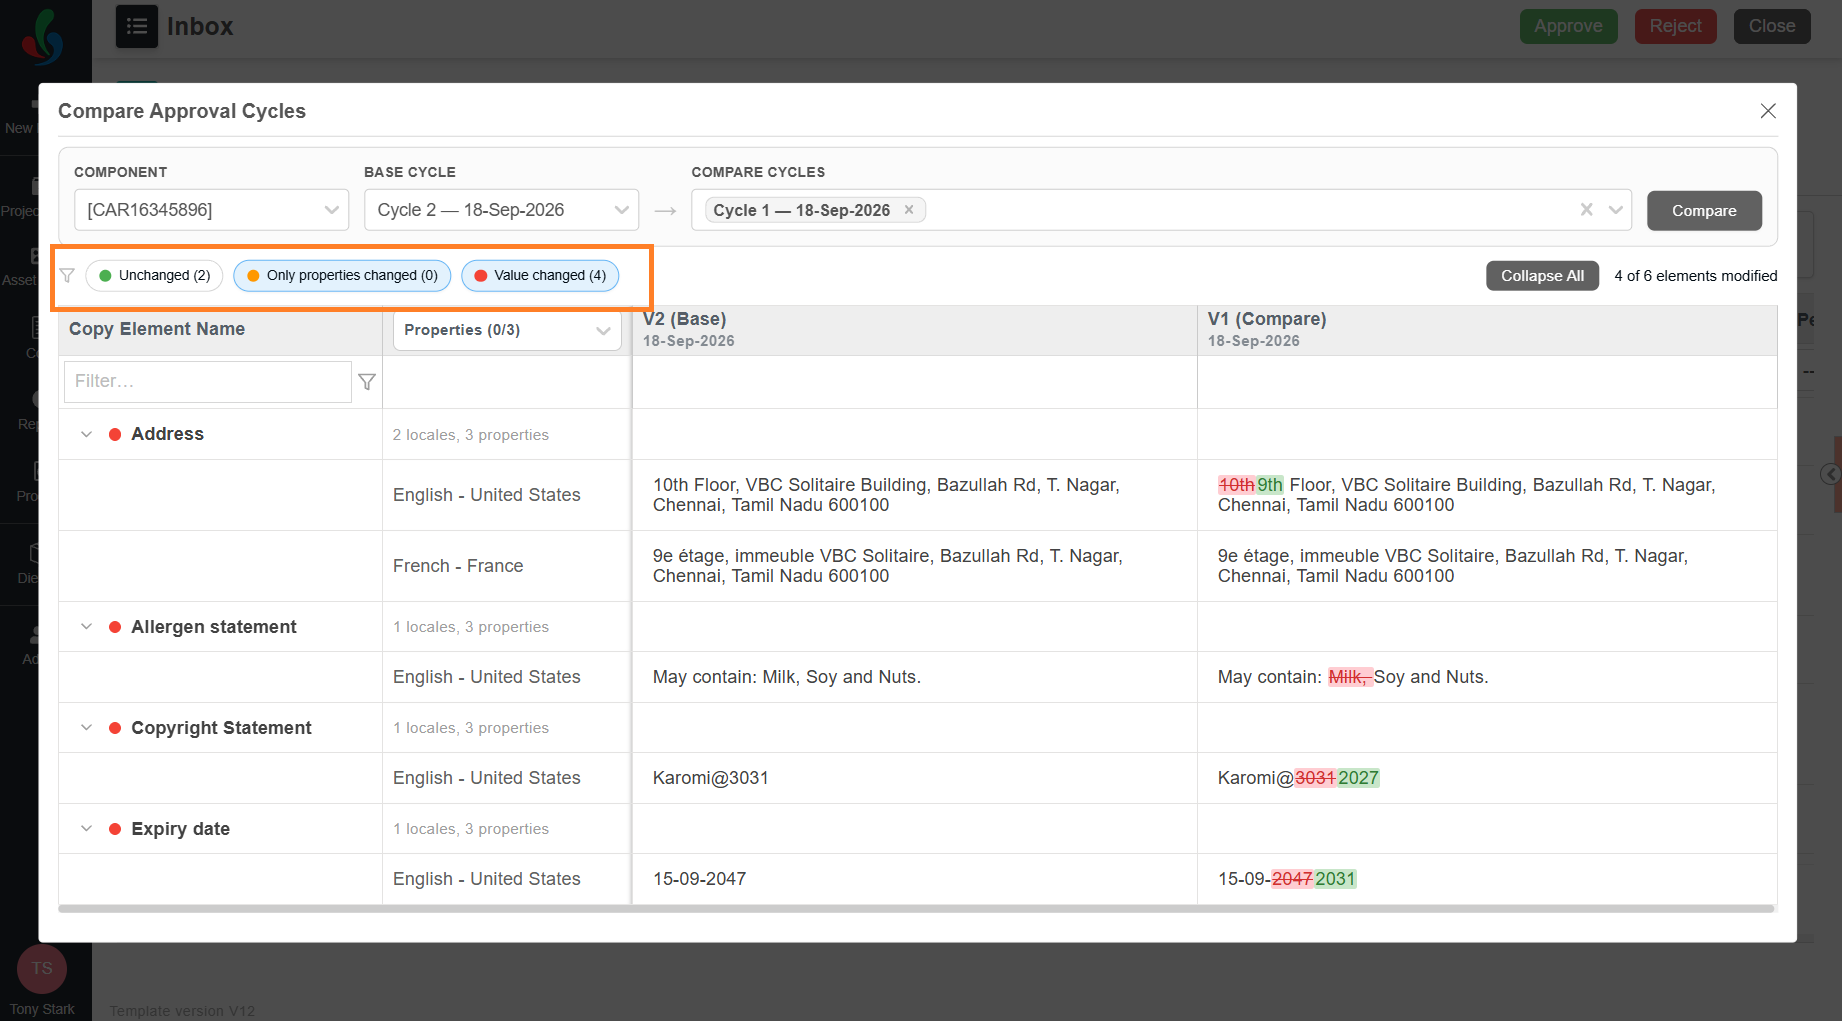
Task: Close the Compare Approval Cycles dialog
Action: click(x=1768, y=111)
